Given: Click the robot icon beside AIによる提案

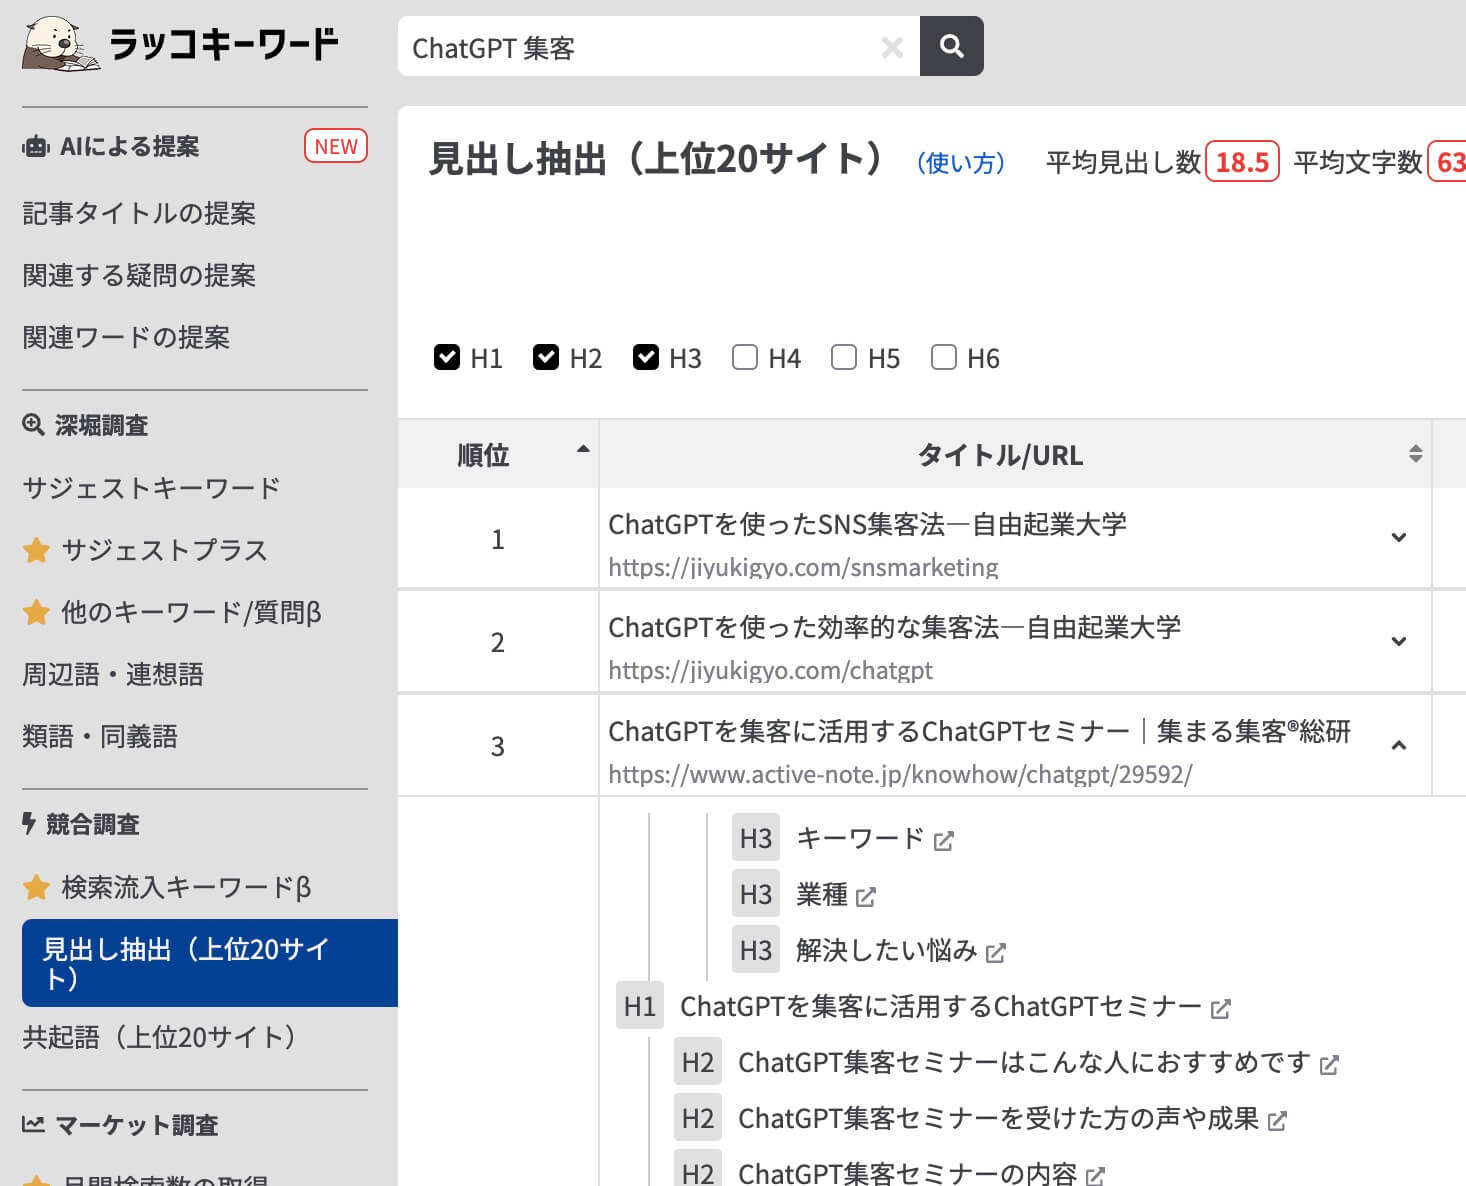Looking at the screenshot, I should click(x=36, y=147).
